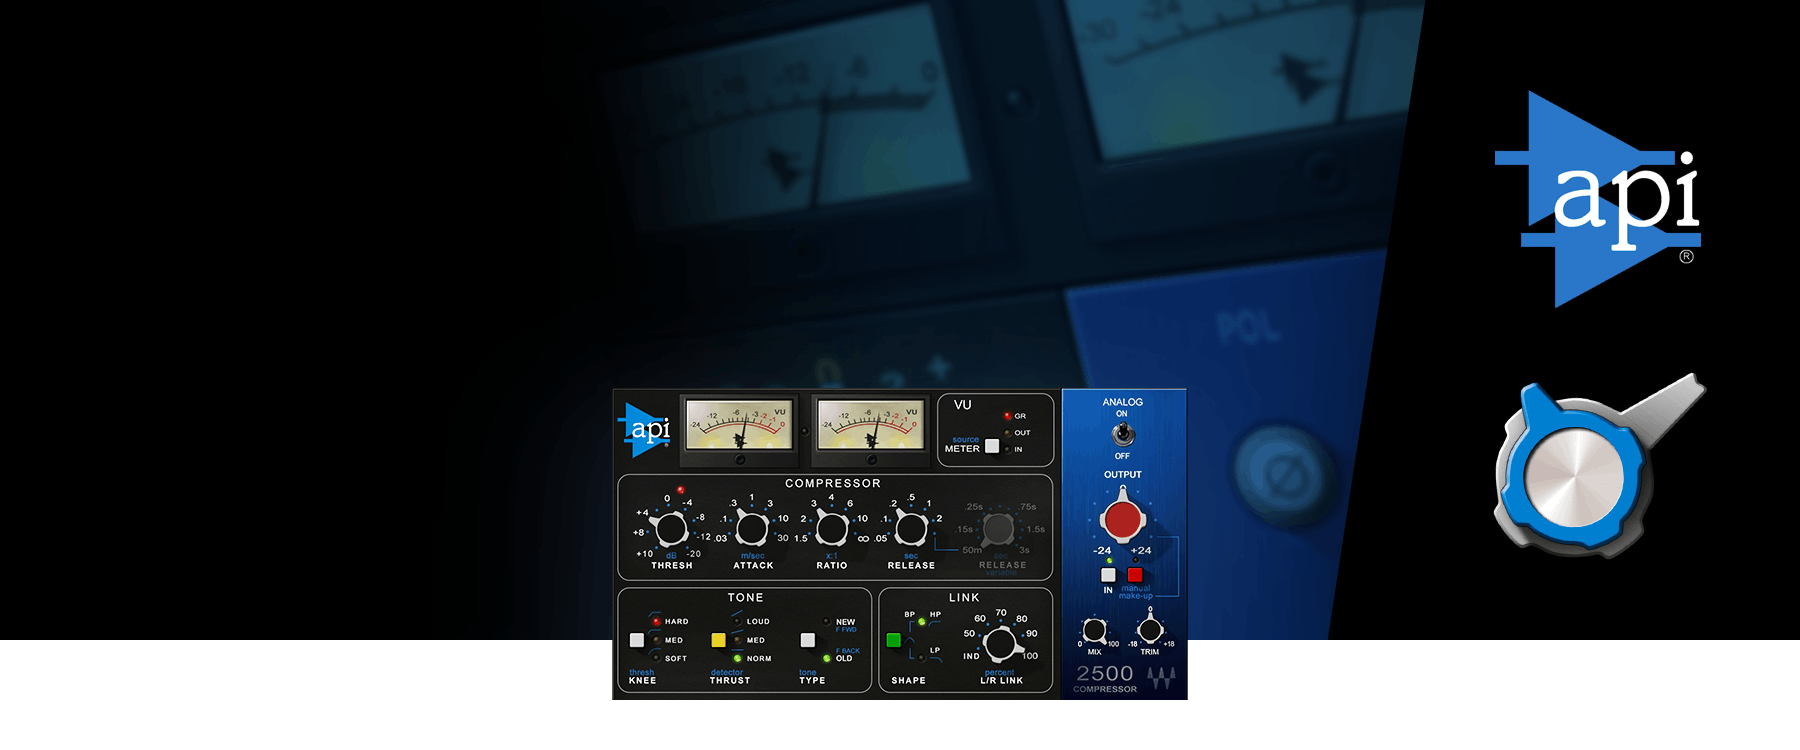The height and width of the screenshot is (750, 1800).
Task: Click the lit BP/HP shape LED
Action: tap(921, 622)
